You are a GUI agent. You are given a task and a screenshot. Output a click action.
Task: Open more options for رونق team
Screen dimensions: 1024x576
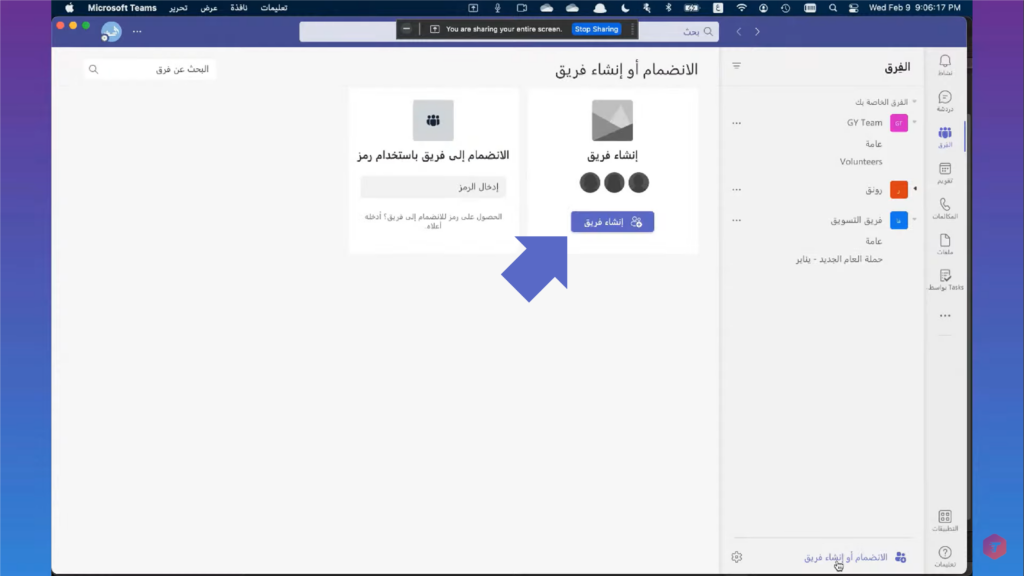click(737, 189)
